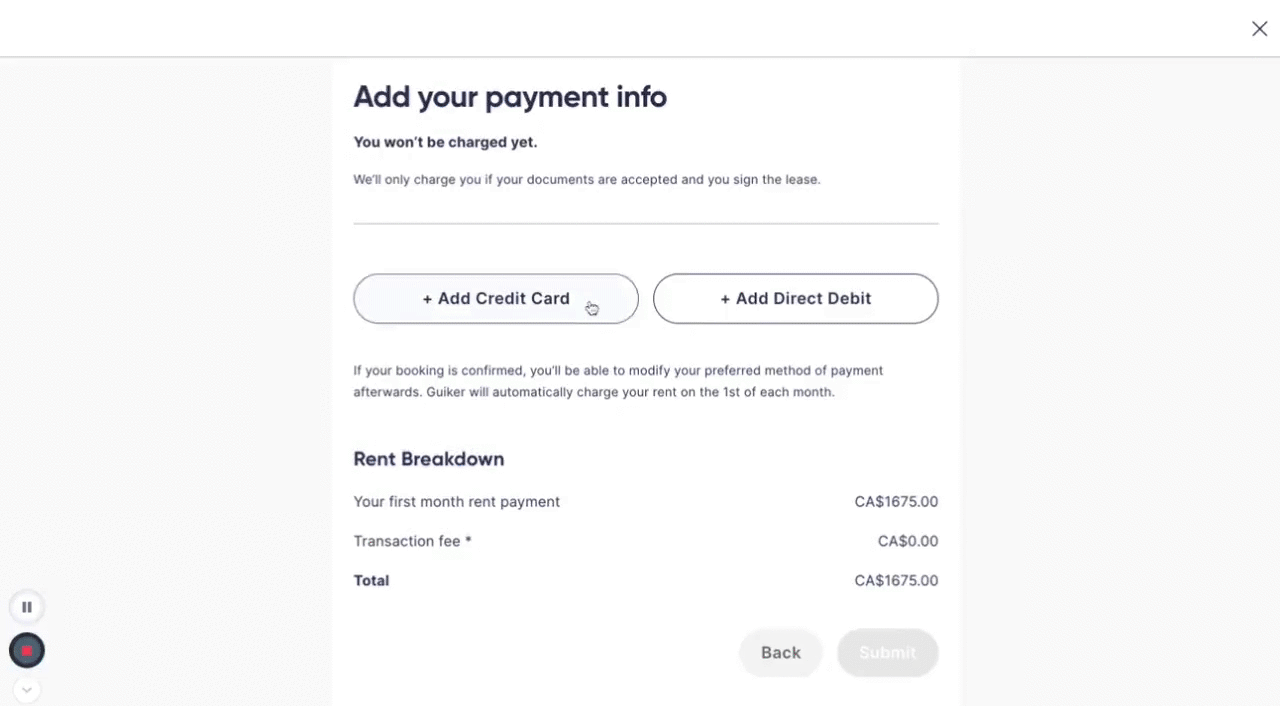Pause the screen recording
The width and height of the screenshot is (1280, 706).
pos(27,607)
